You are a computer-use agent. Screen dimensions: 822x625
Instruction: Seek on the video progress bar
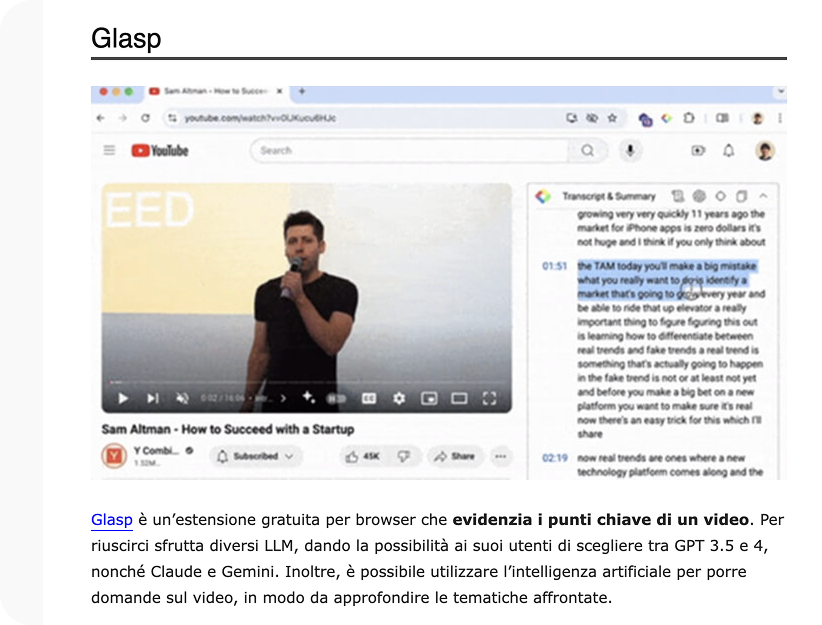(307, 382)
